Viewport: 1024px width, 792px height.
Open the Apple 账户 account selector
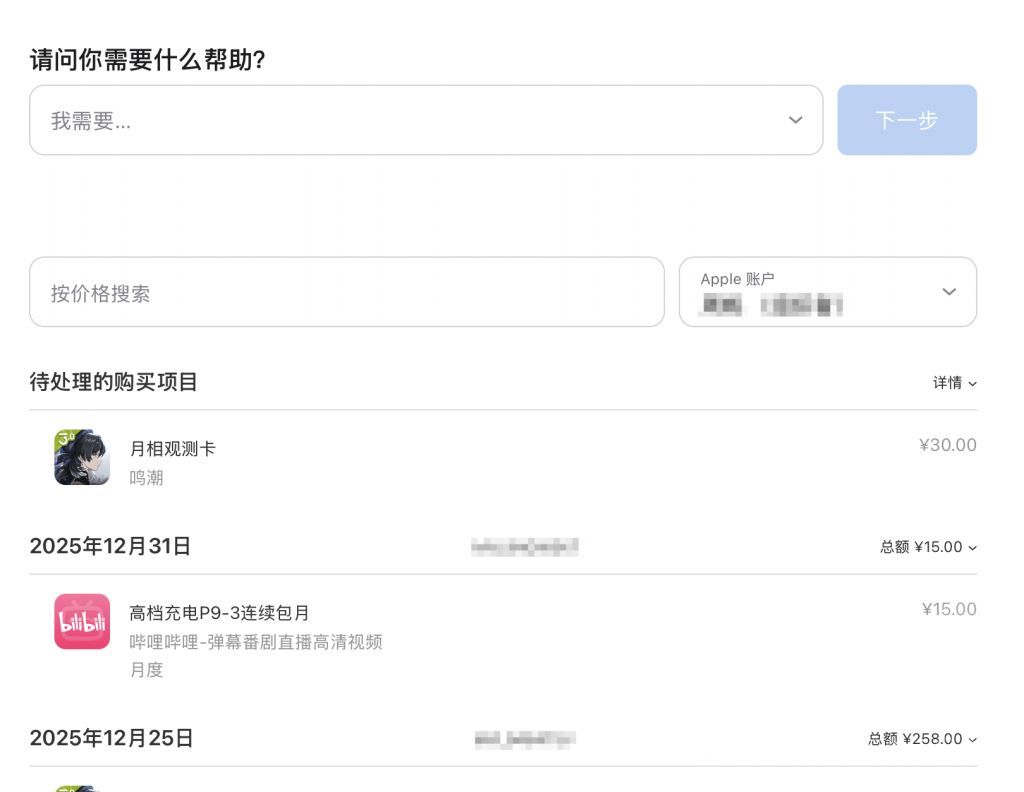[x=827, y=292]
